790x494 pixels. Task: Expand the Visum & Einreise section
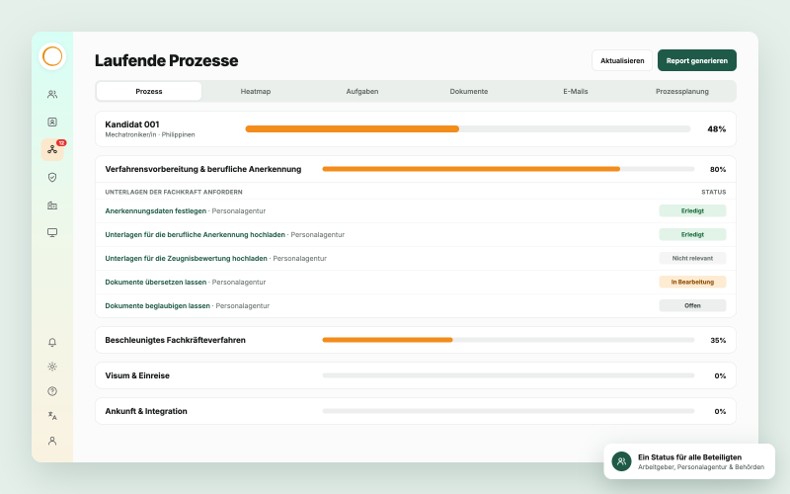click(x=416, y=376)
